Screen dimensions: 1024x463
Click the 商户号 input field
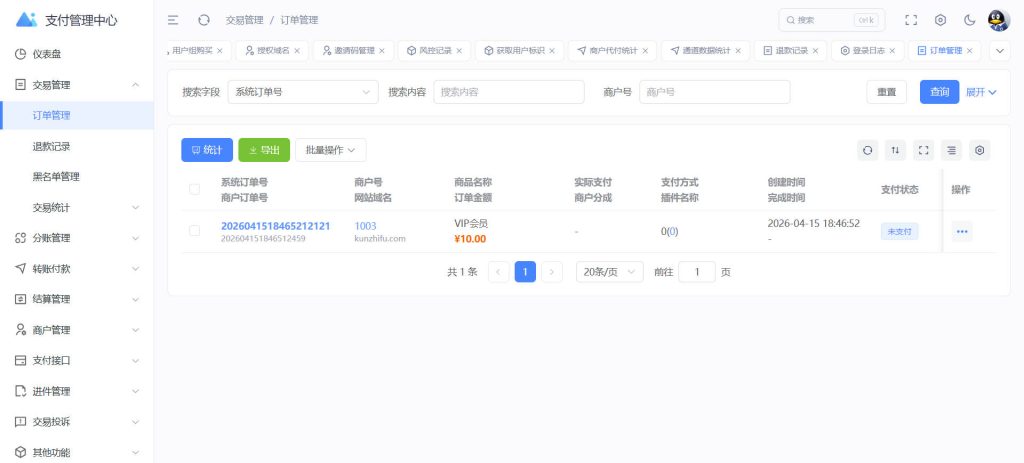[x=714, y=92]
